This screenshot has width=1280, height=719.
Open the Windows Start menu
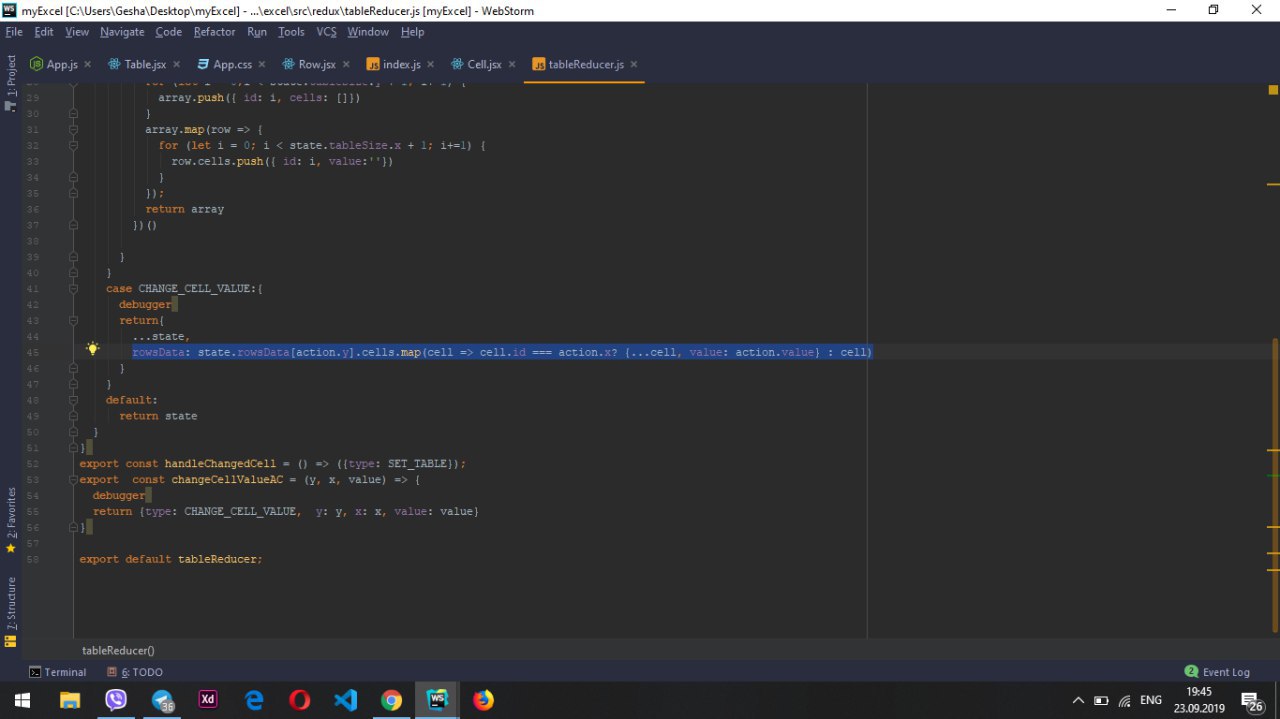pyautogui.click(x=22, y=700)
